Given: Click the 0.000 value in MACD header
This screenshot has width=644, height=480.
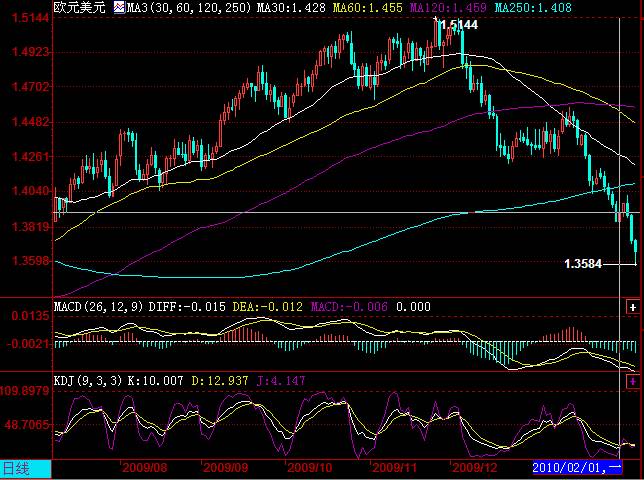Looking at the screenshot, I should coord(413,307).
